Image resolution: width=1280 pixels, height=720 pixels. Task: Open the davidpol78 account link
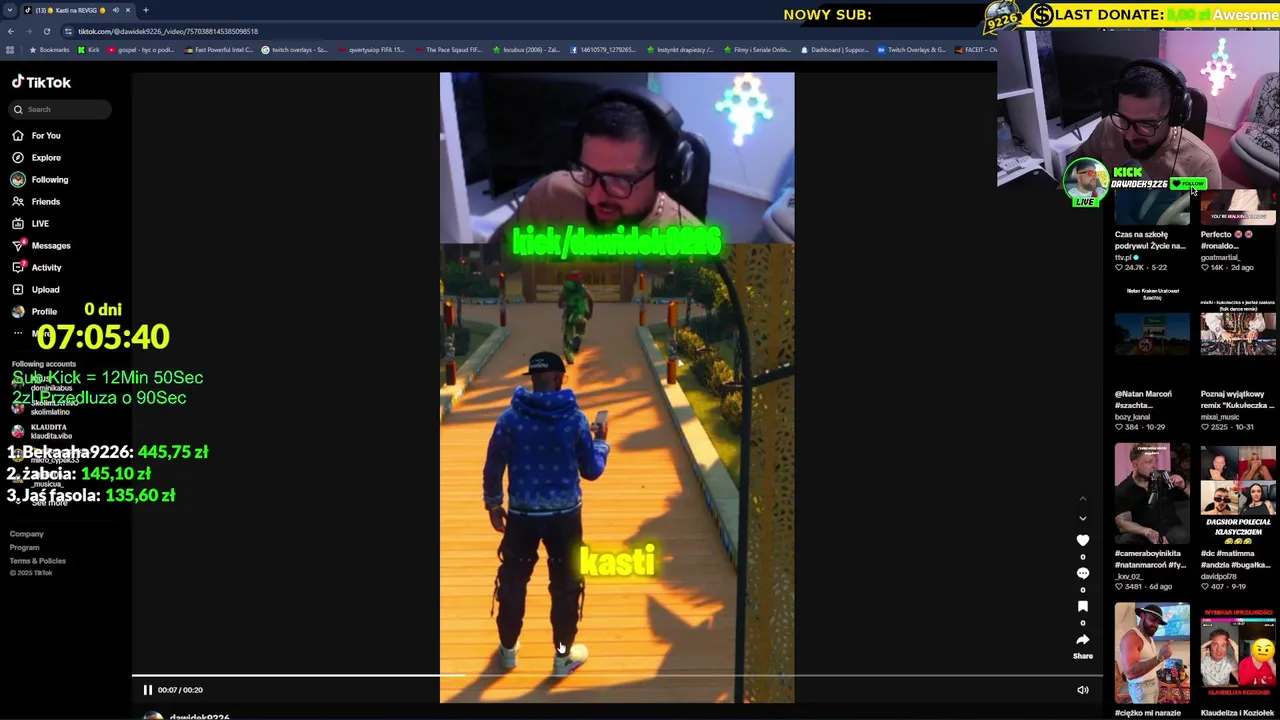pyautogui.click(x=1219, y=576)
